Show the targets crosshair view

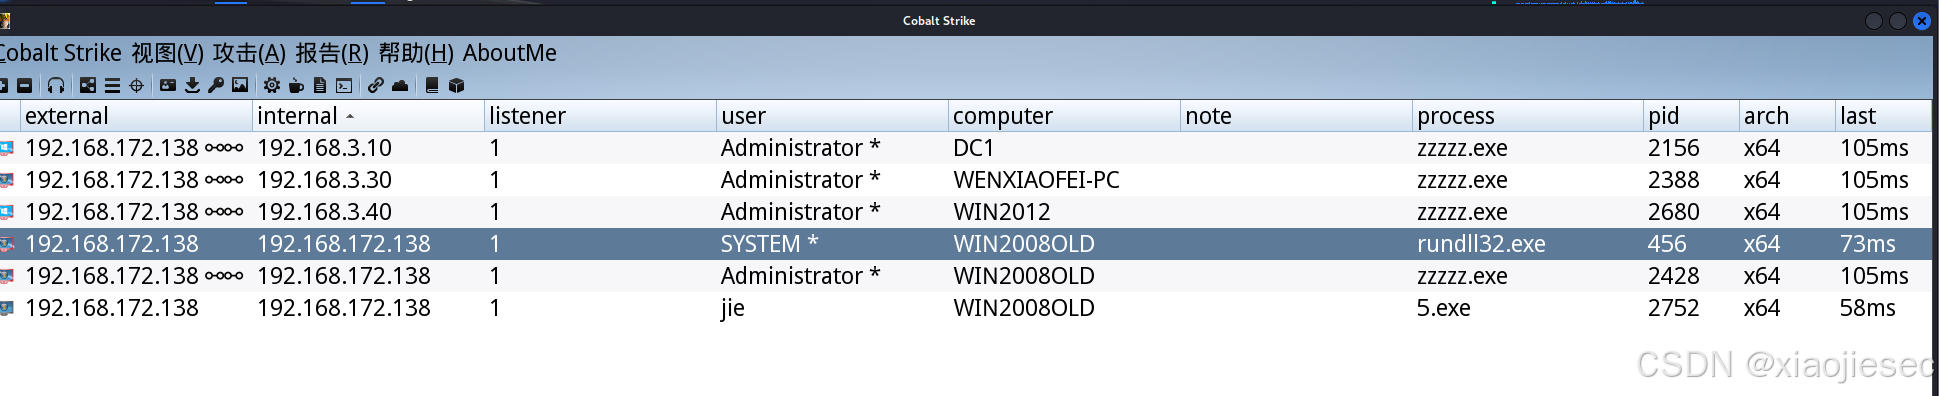pyautogui.click(x=136, y=85)
